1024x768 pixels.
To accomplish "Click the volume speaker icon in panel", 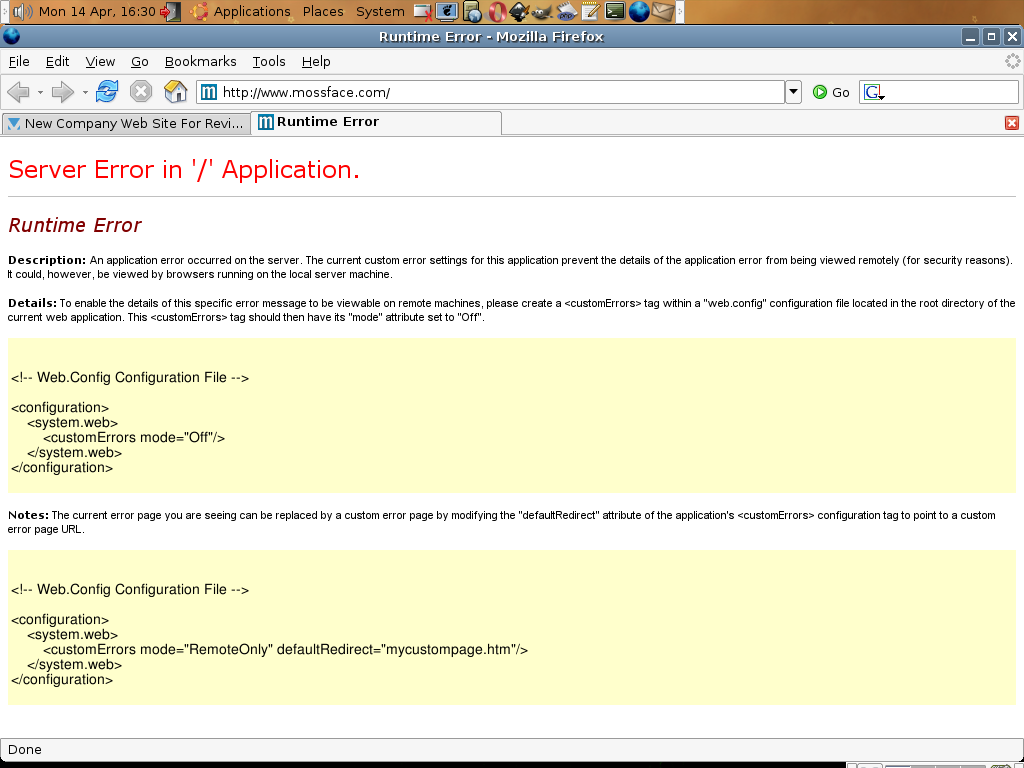I will [x=23, y=11].
